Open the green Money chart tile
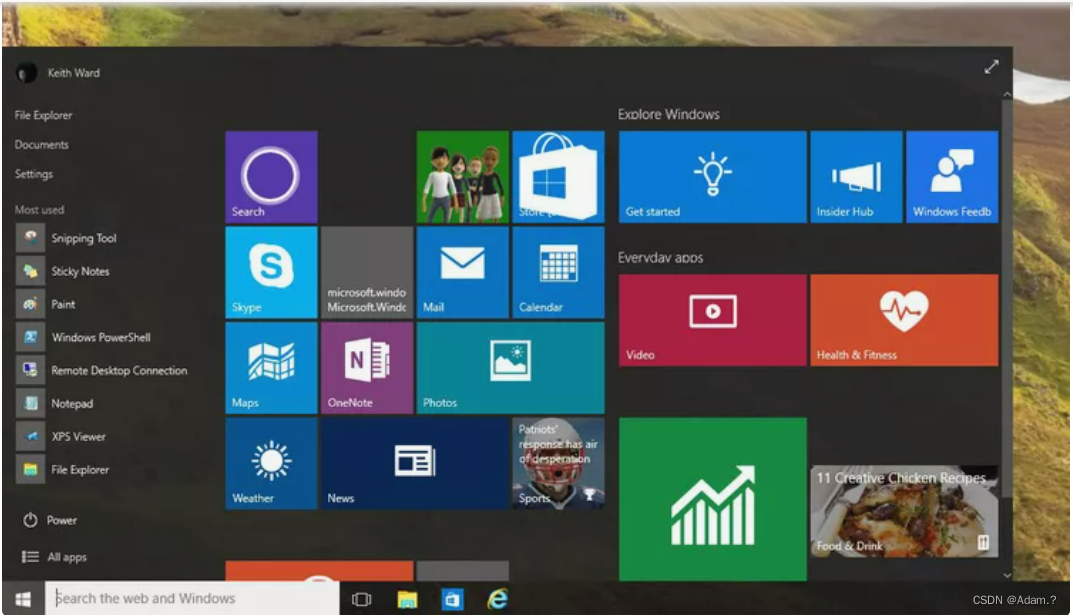 (x=712, y=499)
